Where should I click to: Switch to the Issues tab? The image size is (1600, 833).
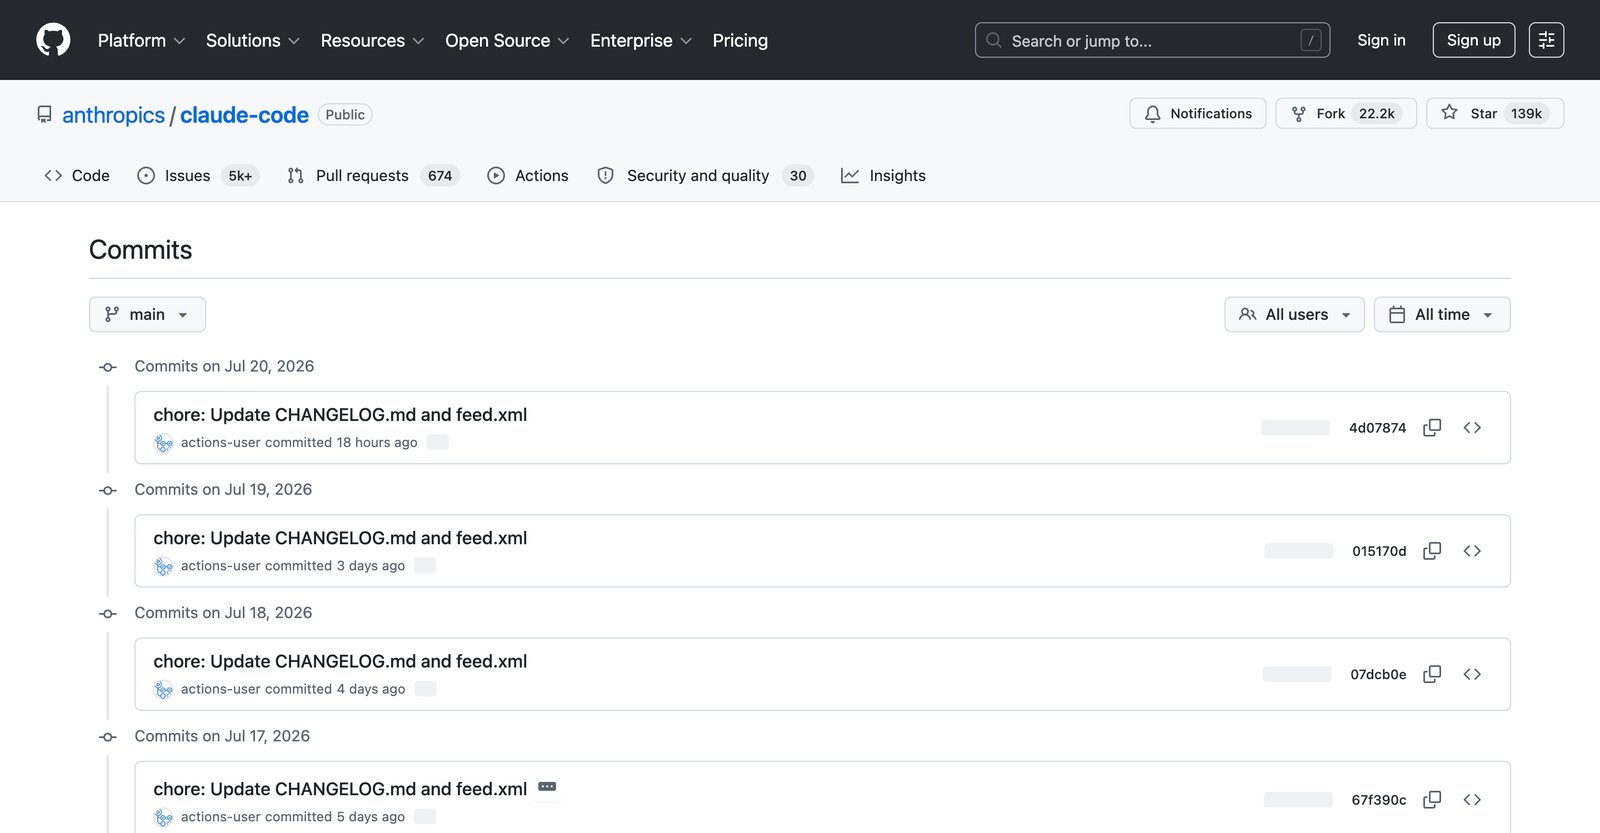198,175
